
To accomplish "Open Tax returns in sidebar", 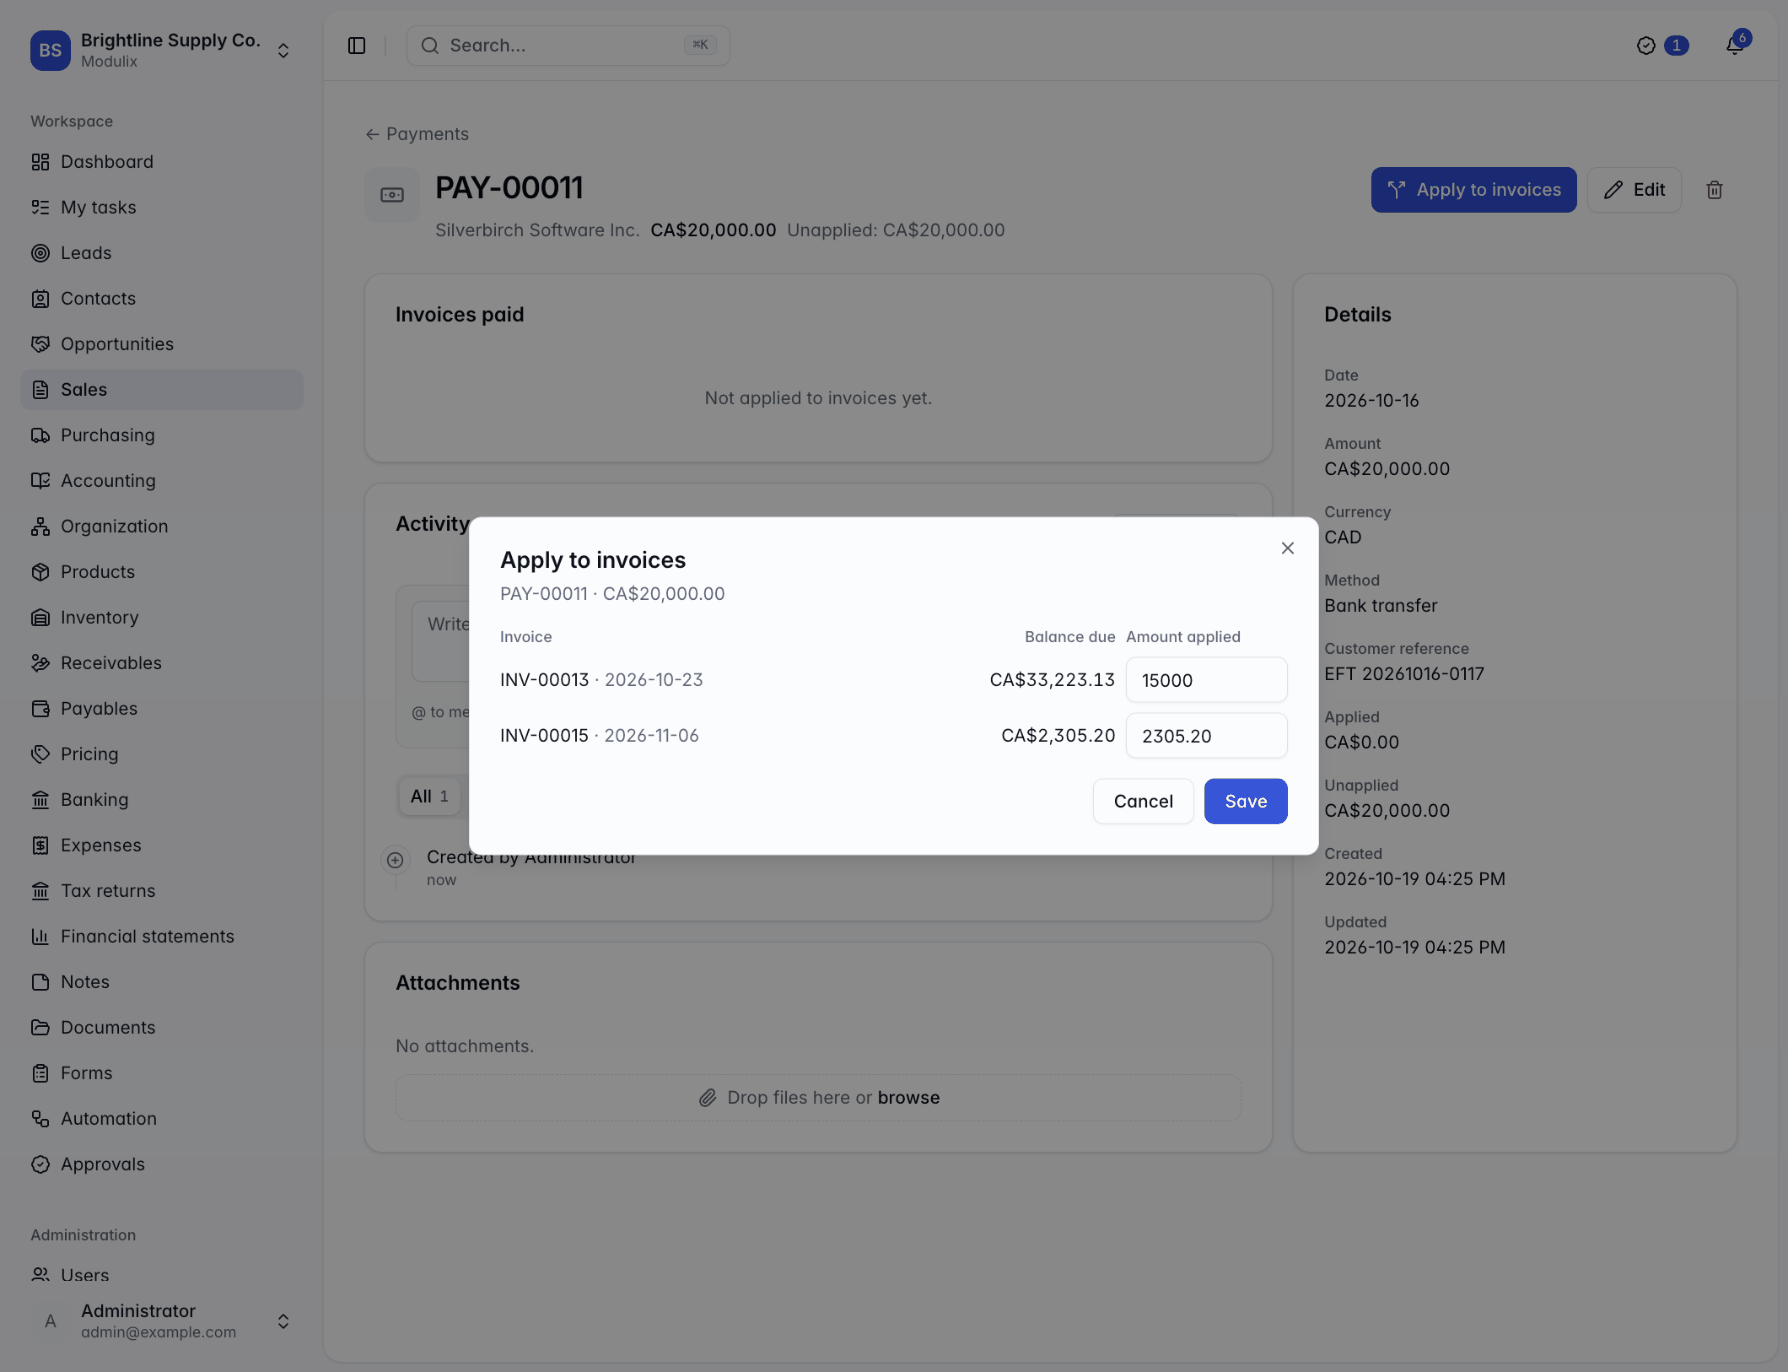I will pyautogui.click(x=162, y=890).
